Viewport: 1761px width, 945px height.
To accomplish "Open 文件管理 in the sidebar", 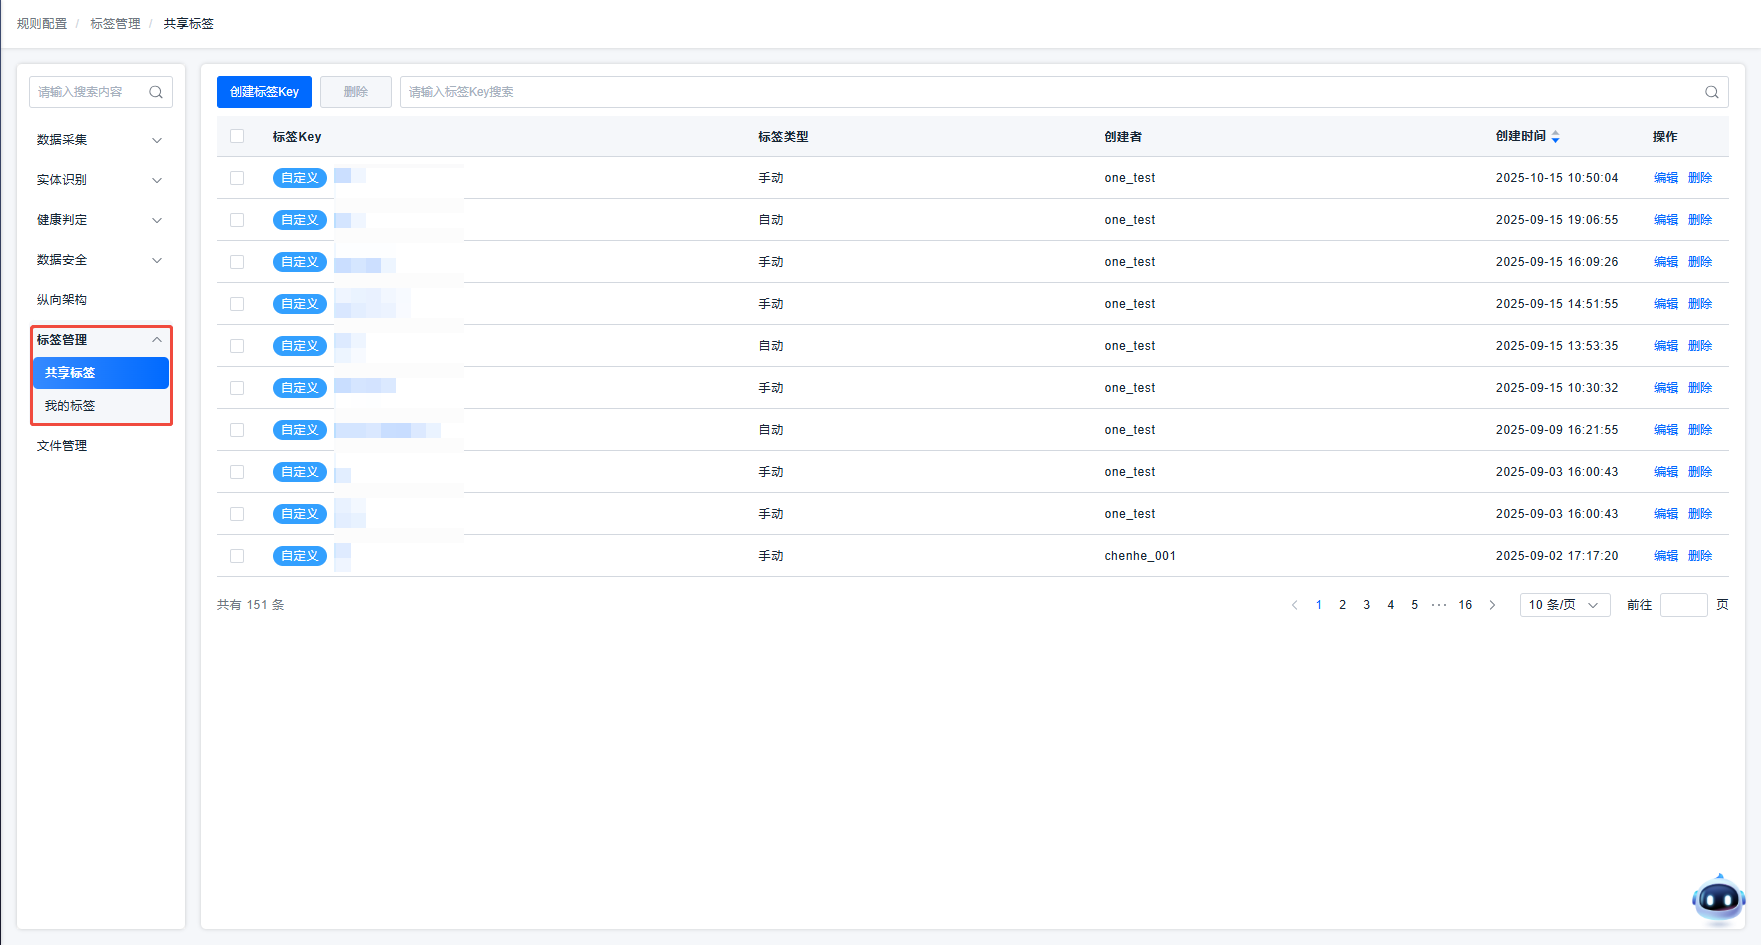I will click(x=62, y=446).
